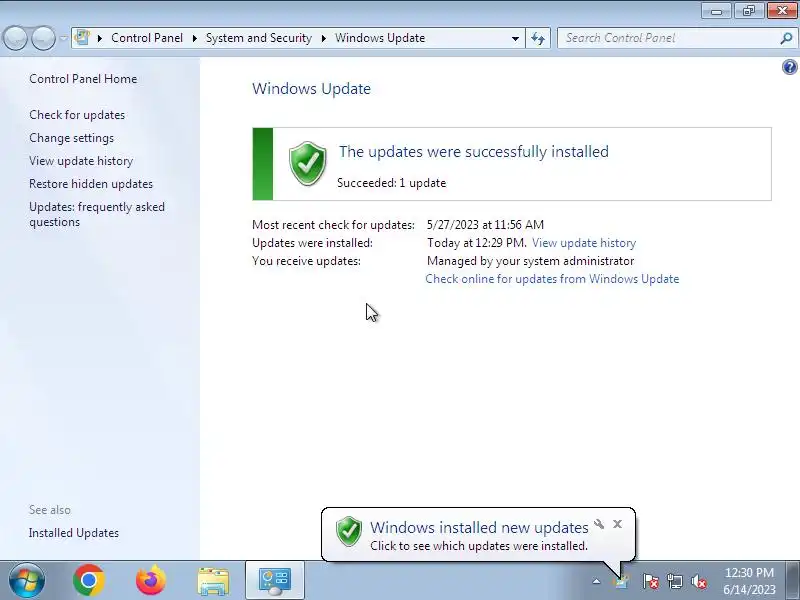Expand arrow after System and Security breadcrumb
The height and width of the screenshot is (600, 800).
point(323,38)
